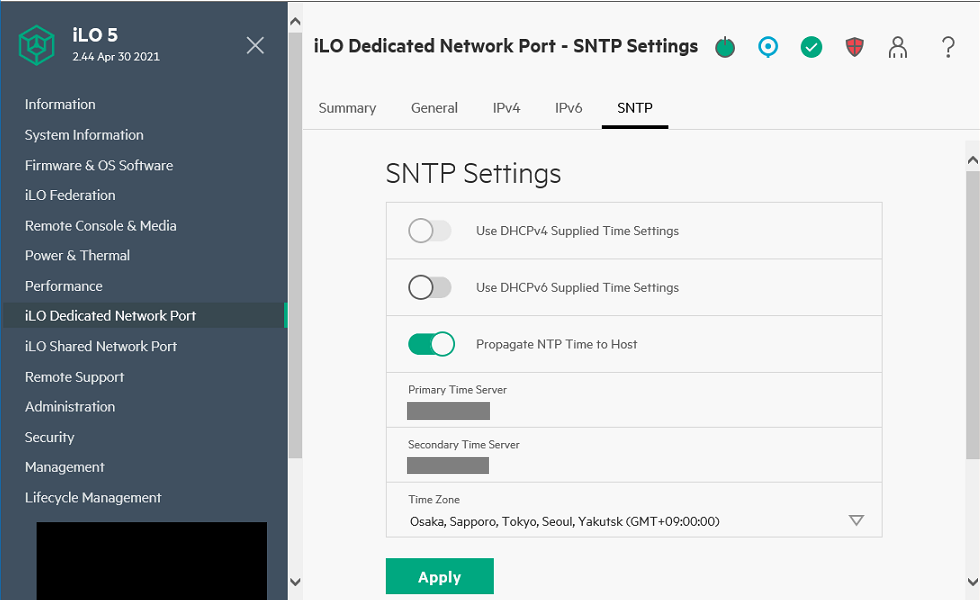
Task: Click the red security shield icon
Action: (x=854, y=47)
